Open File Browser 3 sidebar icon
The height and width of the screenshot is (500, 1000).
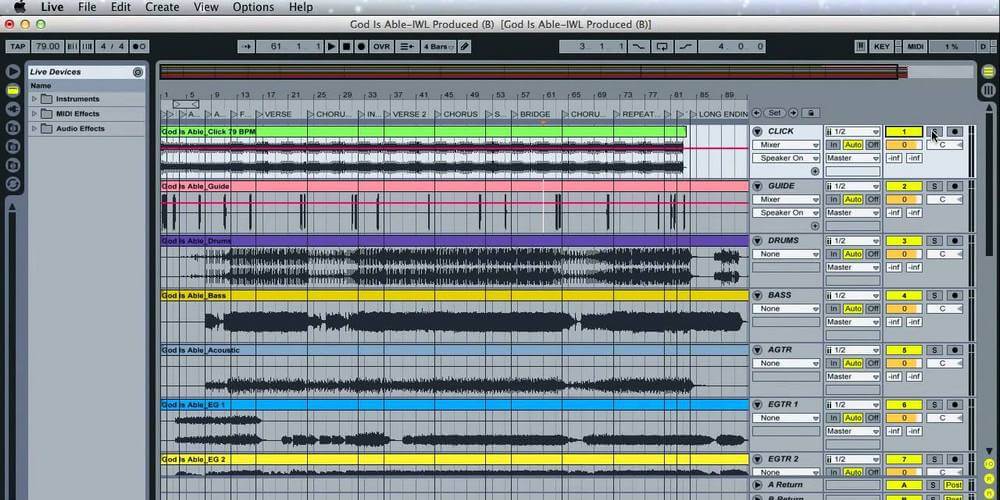pyautogui.click(x=13, y=166)
